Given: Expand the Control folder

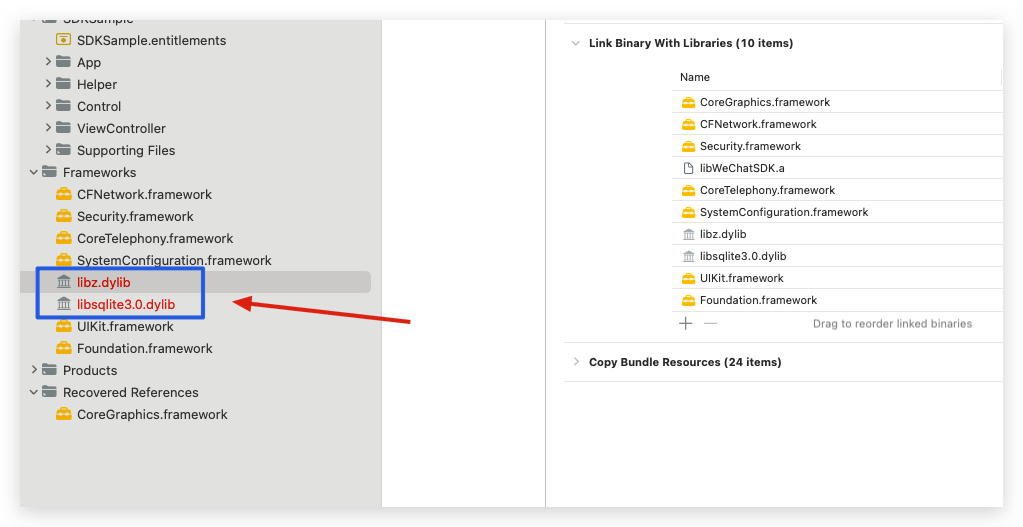Looking at the screenshot, I should tap(48, 106).
